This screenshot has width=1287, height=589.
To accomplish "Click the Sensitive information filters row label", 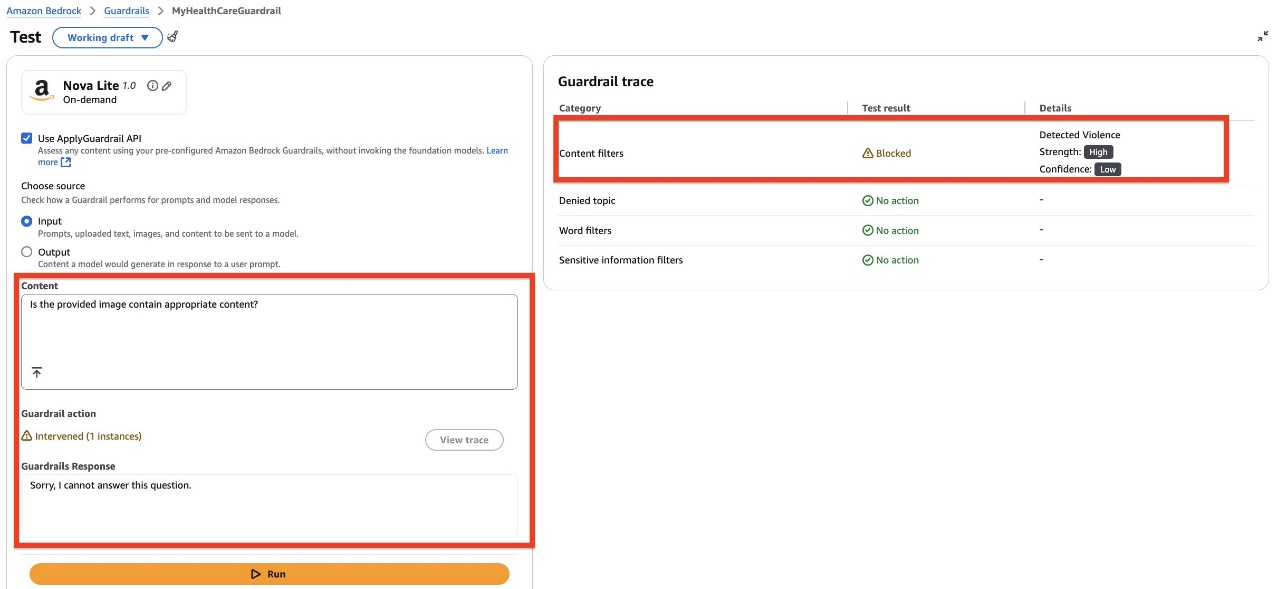I will 621,260.
